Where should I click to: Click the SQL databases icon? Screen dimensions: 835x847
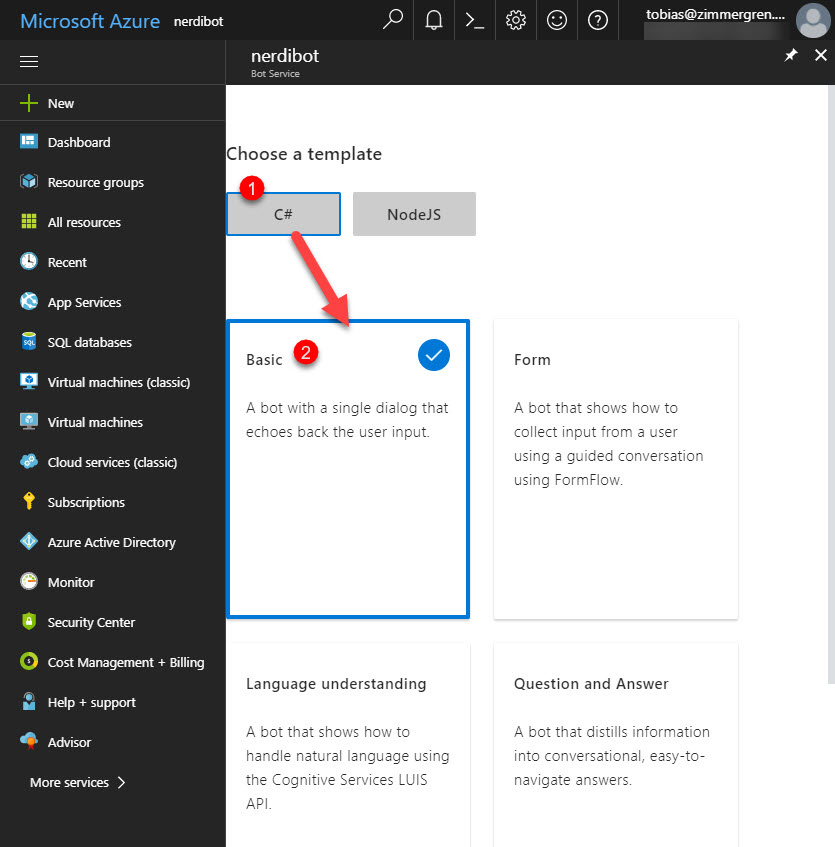click(29, 341)
